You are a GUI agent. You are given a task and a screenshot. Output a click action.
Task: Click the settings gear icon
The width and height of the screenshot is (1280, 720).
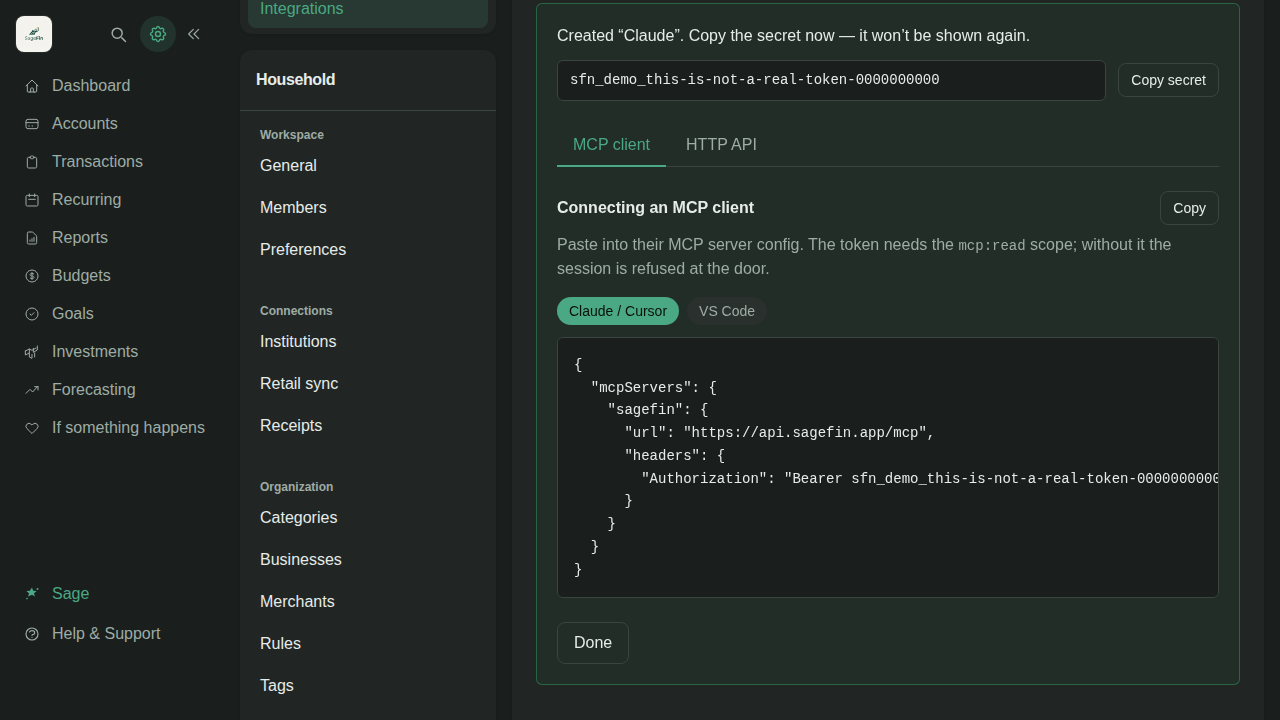point(158,34)
